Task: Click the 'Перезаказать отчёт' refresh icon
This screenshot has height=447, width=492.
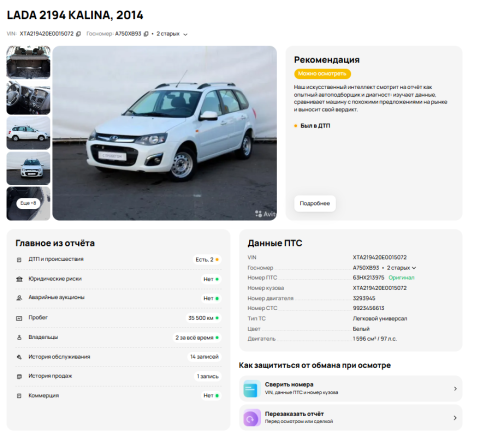Action: [x=252, y=418]
